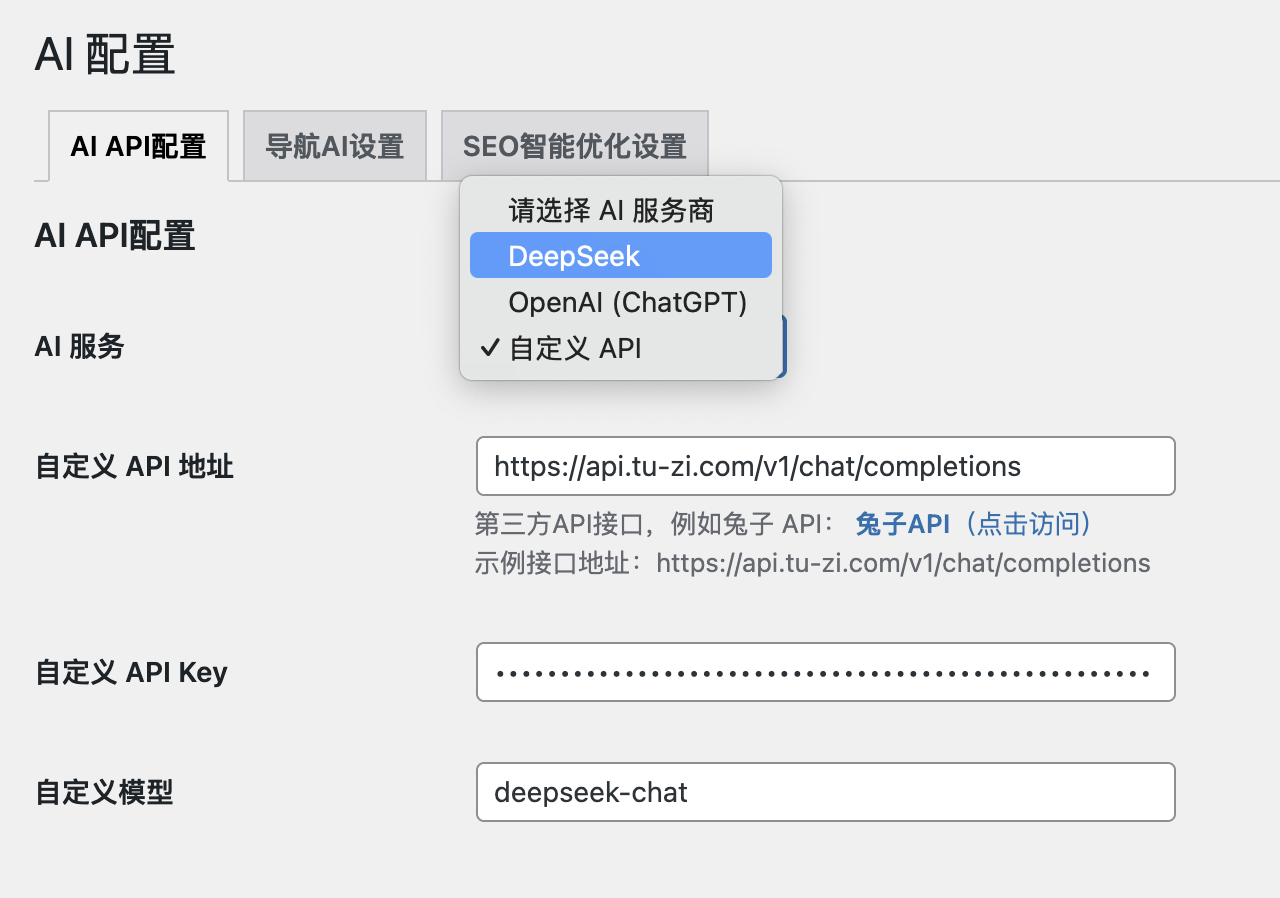Click the AI 服务 select box edge
The image size is (1280, 898).
point(784,346)
